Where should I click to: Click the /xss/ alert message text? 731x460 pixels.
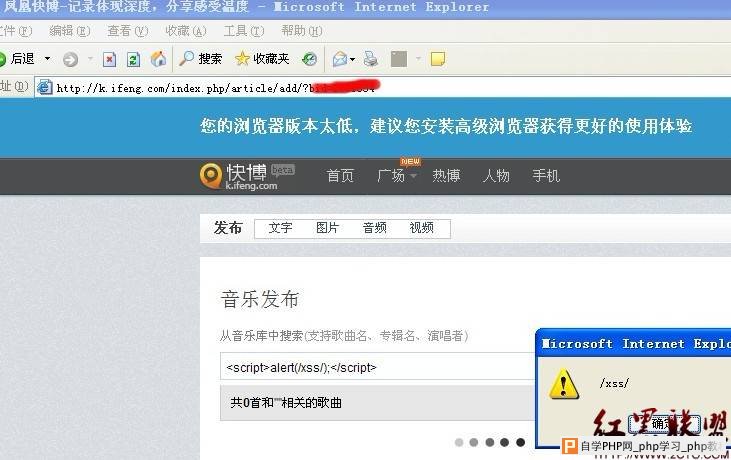tap(614, 383)
